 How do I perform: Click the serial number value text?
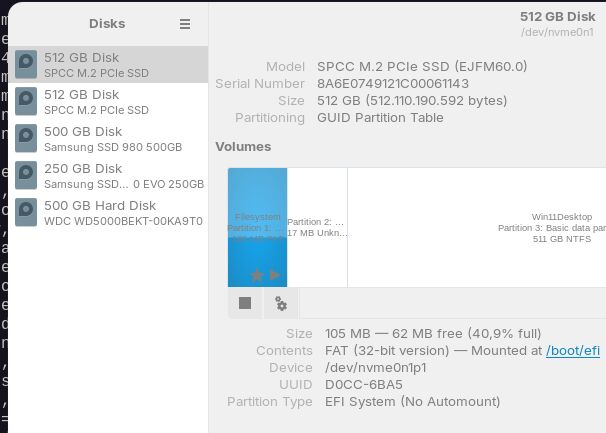point(393,84)
